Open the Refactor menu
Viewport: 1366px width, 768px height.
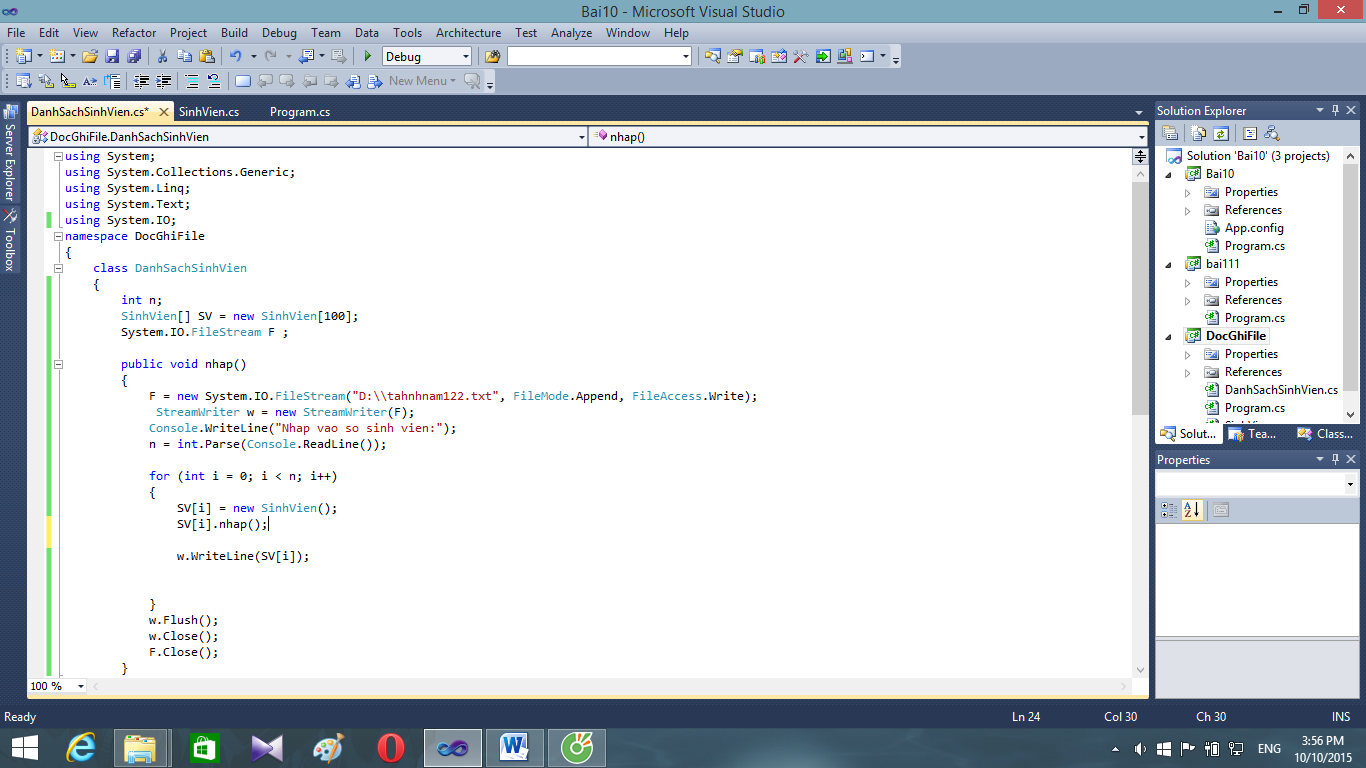pos(134,33)
